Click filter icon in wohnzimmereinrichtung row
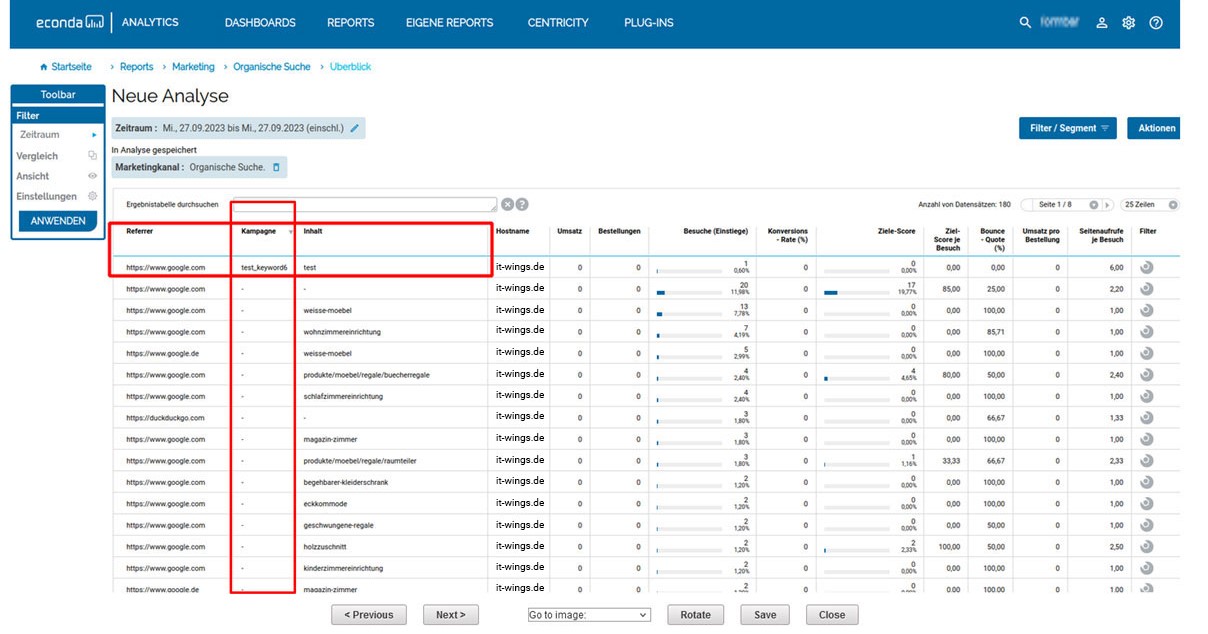 (1146, 331)
